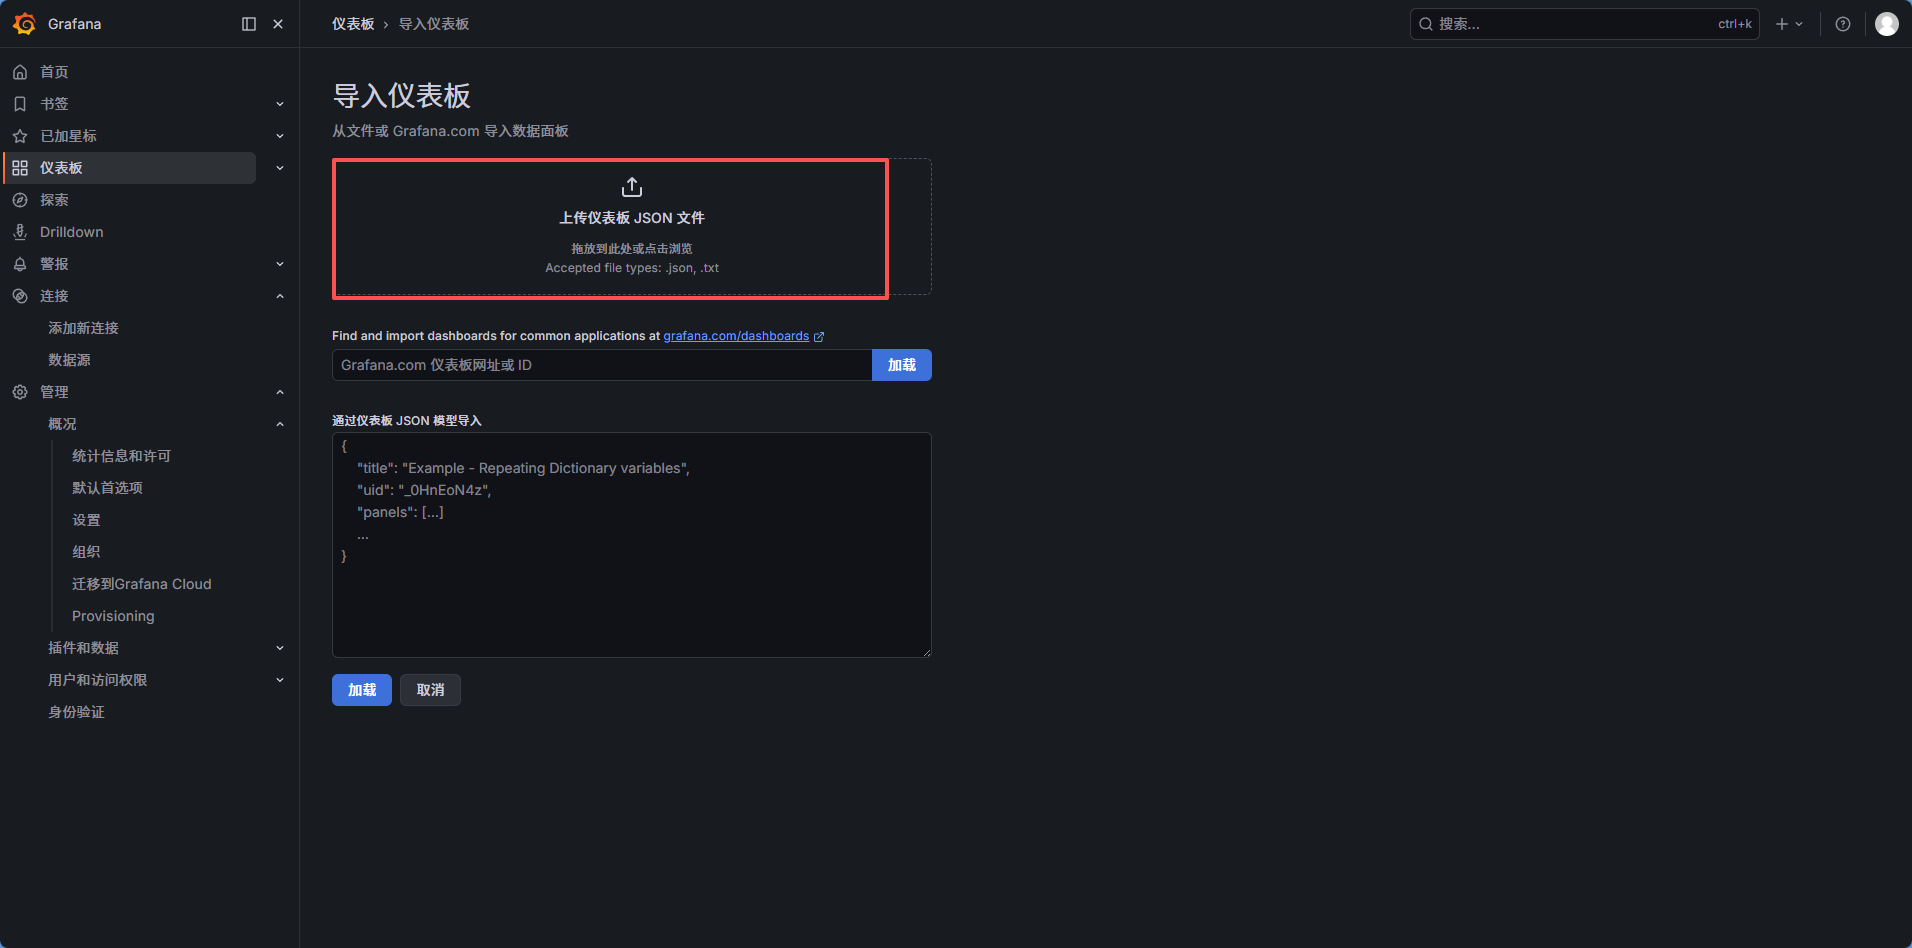Click the search magnifier icon
This screenshot has height=948, width=1912.
coord(1426,24)
